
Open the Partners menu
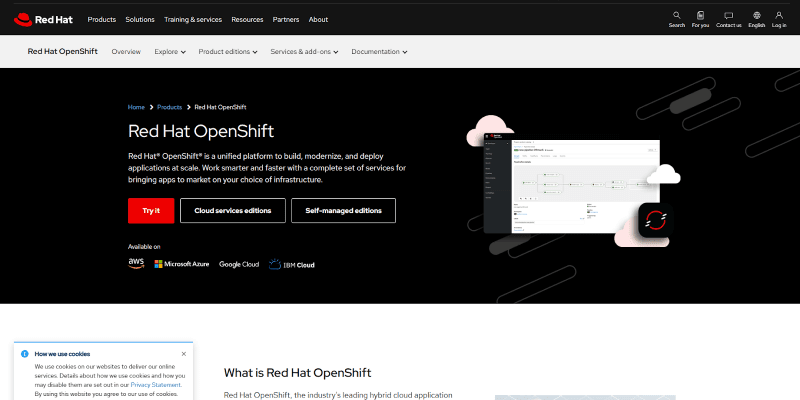point(286,19)
